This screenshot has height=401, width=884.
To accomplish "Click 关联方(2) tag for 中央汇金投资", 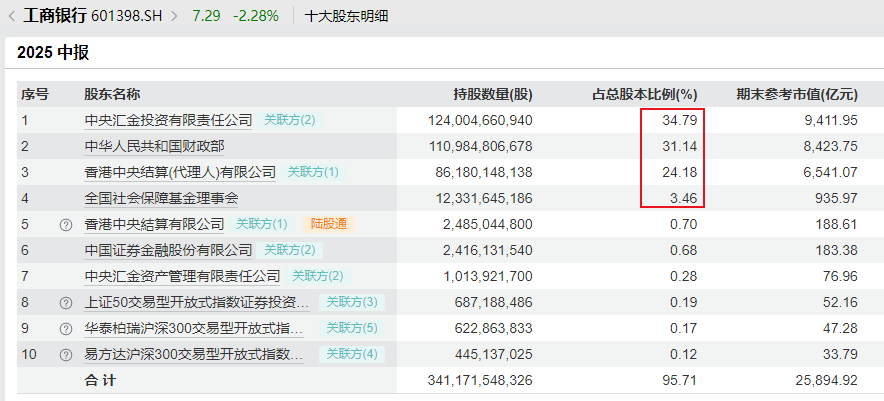I will coord(290,120).
